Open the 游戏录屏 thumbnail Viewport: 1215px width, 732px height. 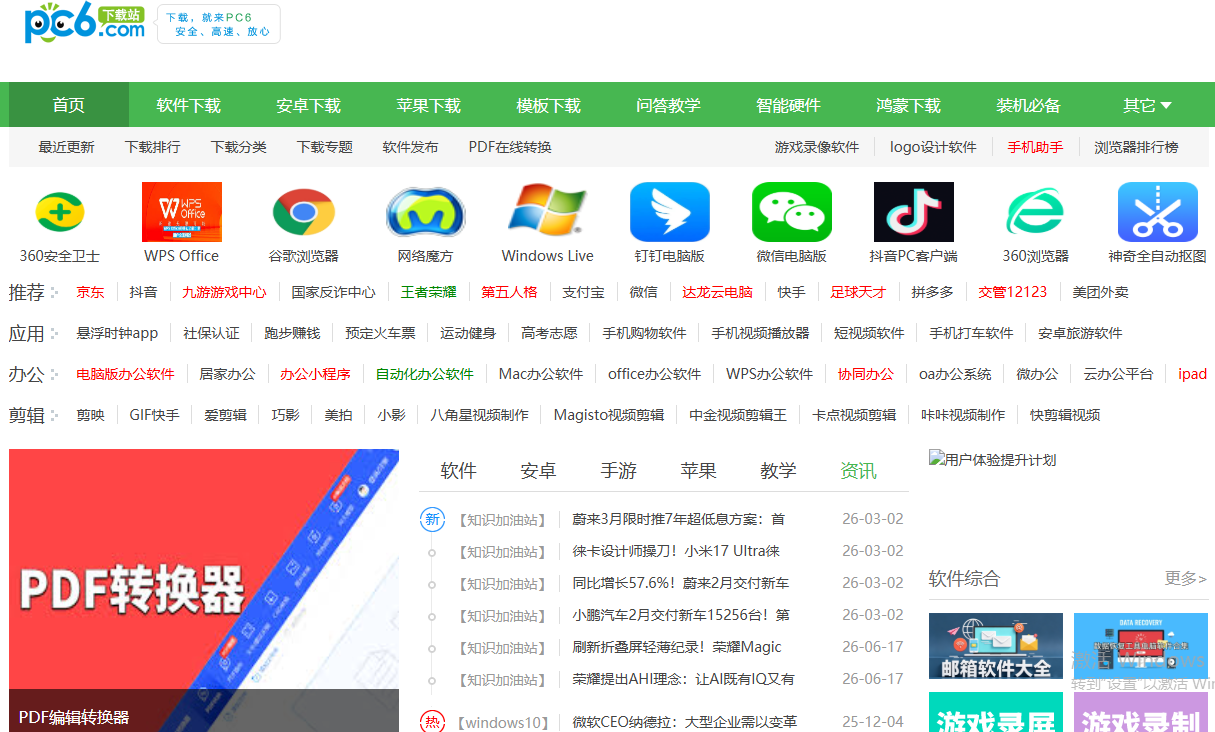996,712
